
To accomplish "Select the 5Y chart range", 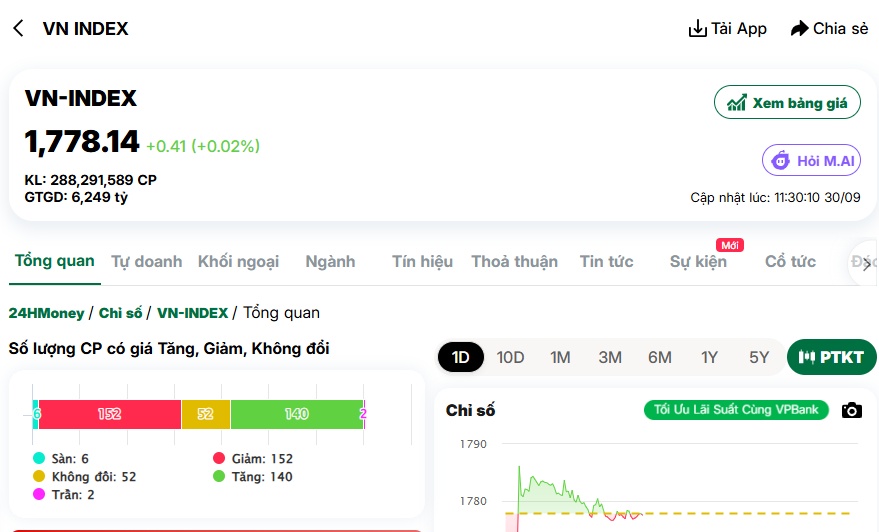I will coord(759,357).
